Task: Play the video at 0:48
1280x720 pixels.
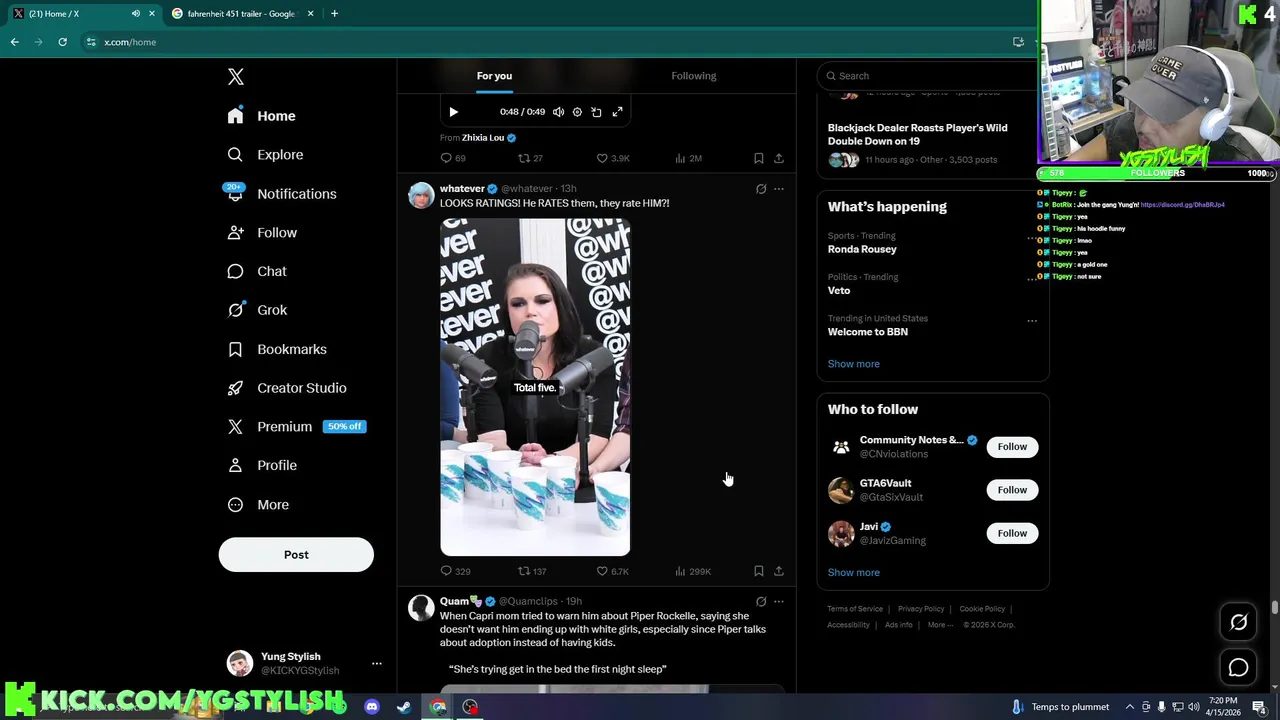Action: point(453,112)
